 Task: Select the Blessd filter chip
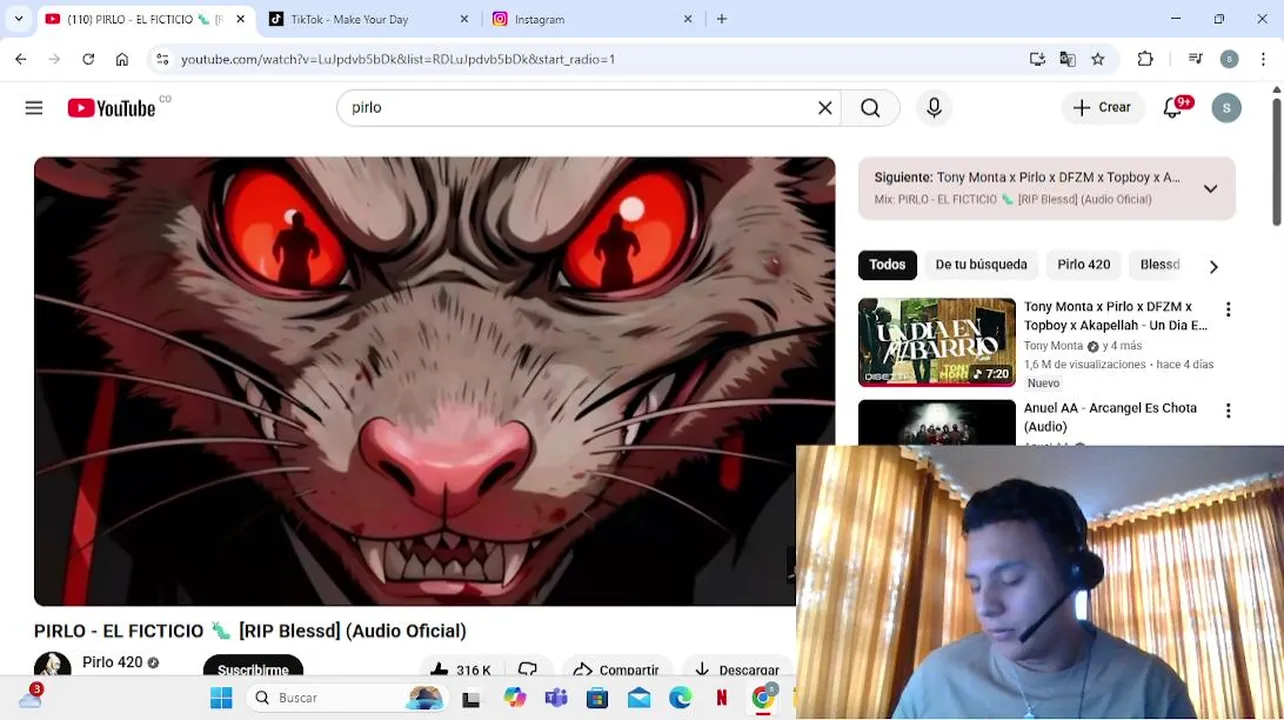tap(1160, 265)
